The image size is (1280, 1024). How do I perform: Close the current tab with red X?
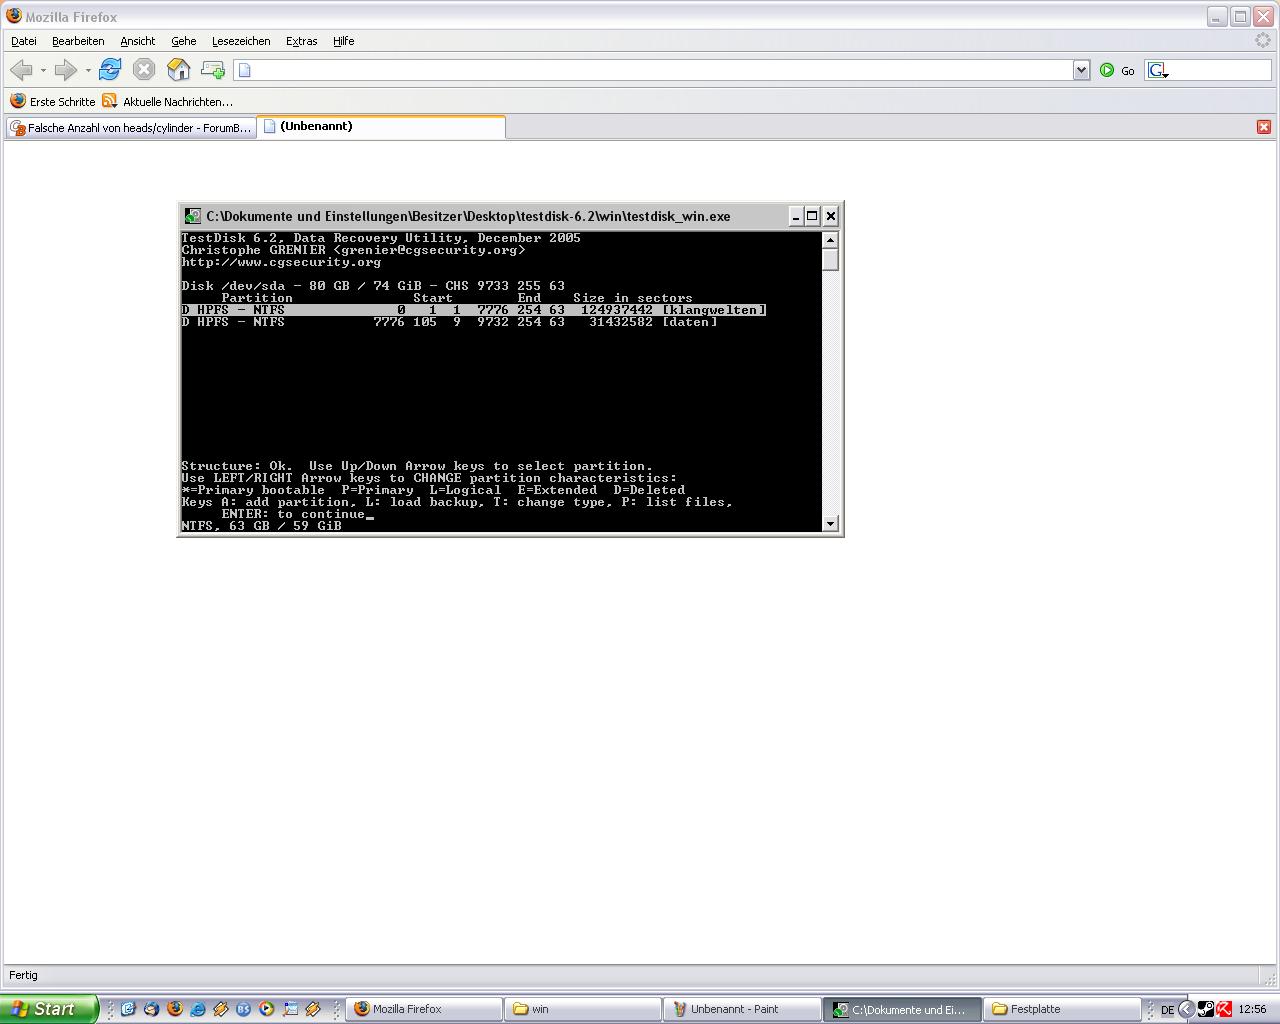[x=1264, y=127]
